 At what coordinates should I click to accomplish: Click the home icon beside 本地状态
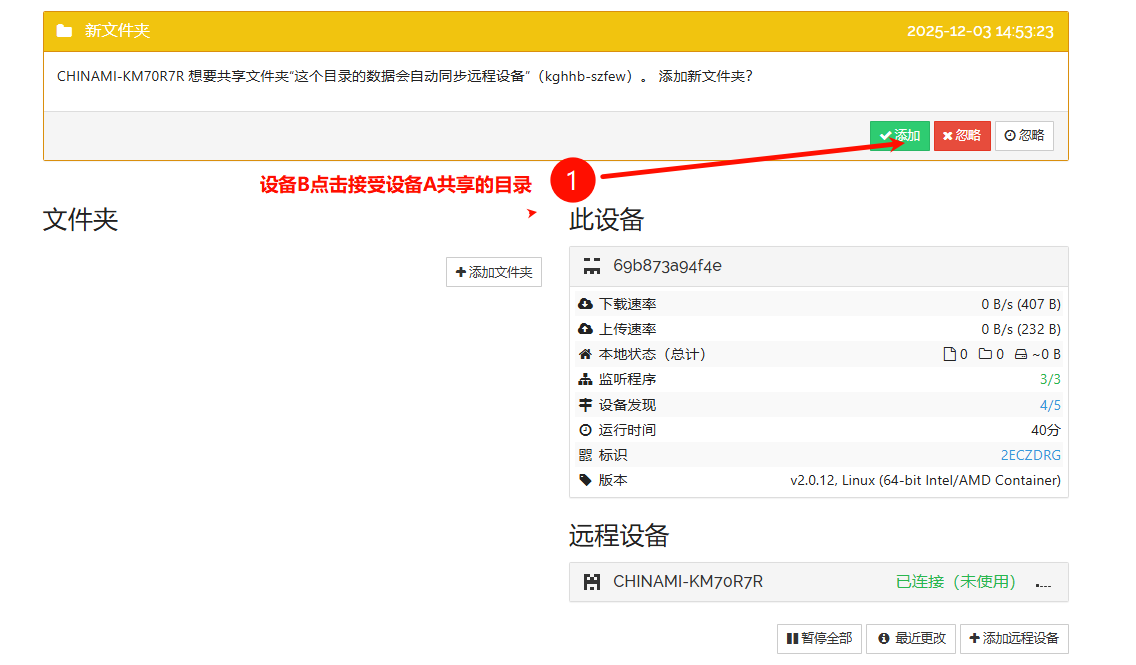[586, 354]
